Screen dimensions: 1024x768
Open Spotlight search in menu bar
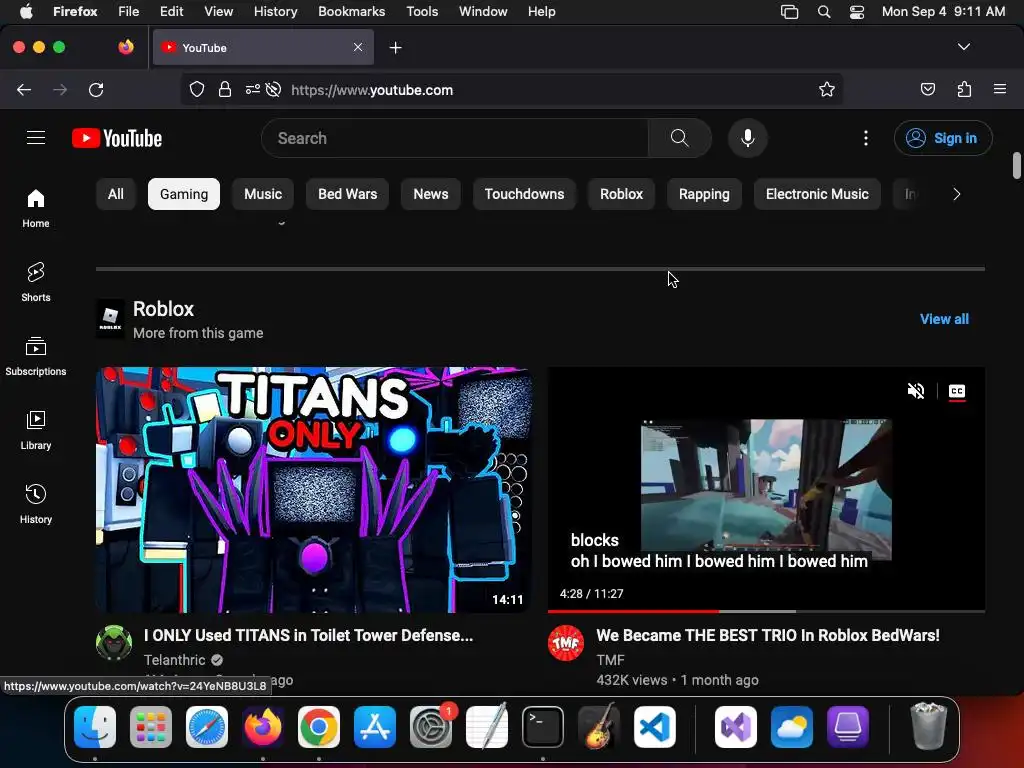pyautogui.click(x=824, y=11)
